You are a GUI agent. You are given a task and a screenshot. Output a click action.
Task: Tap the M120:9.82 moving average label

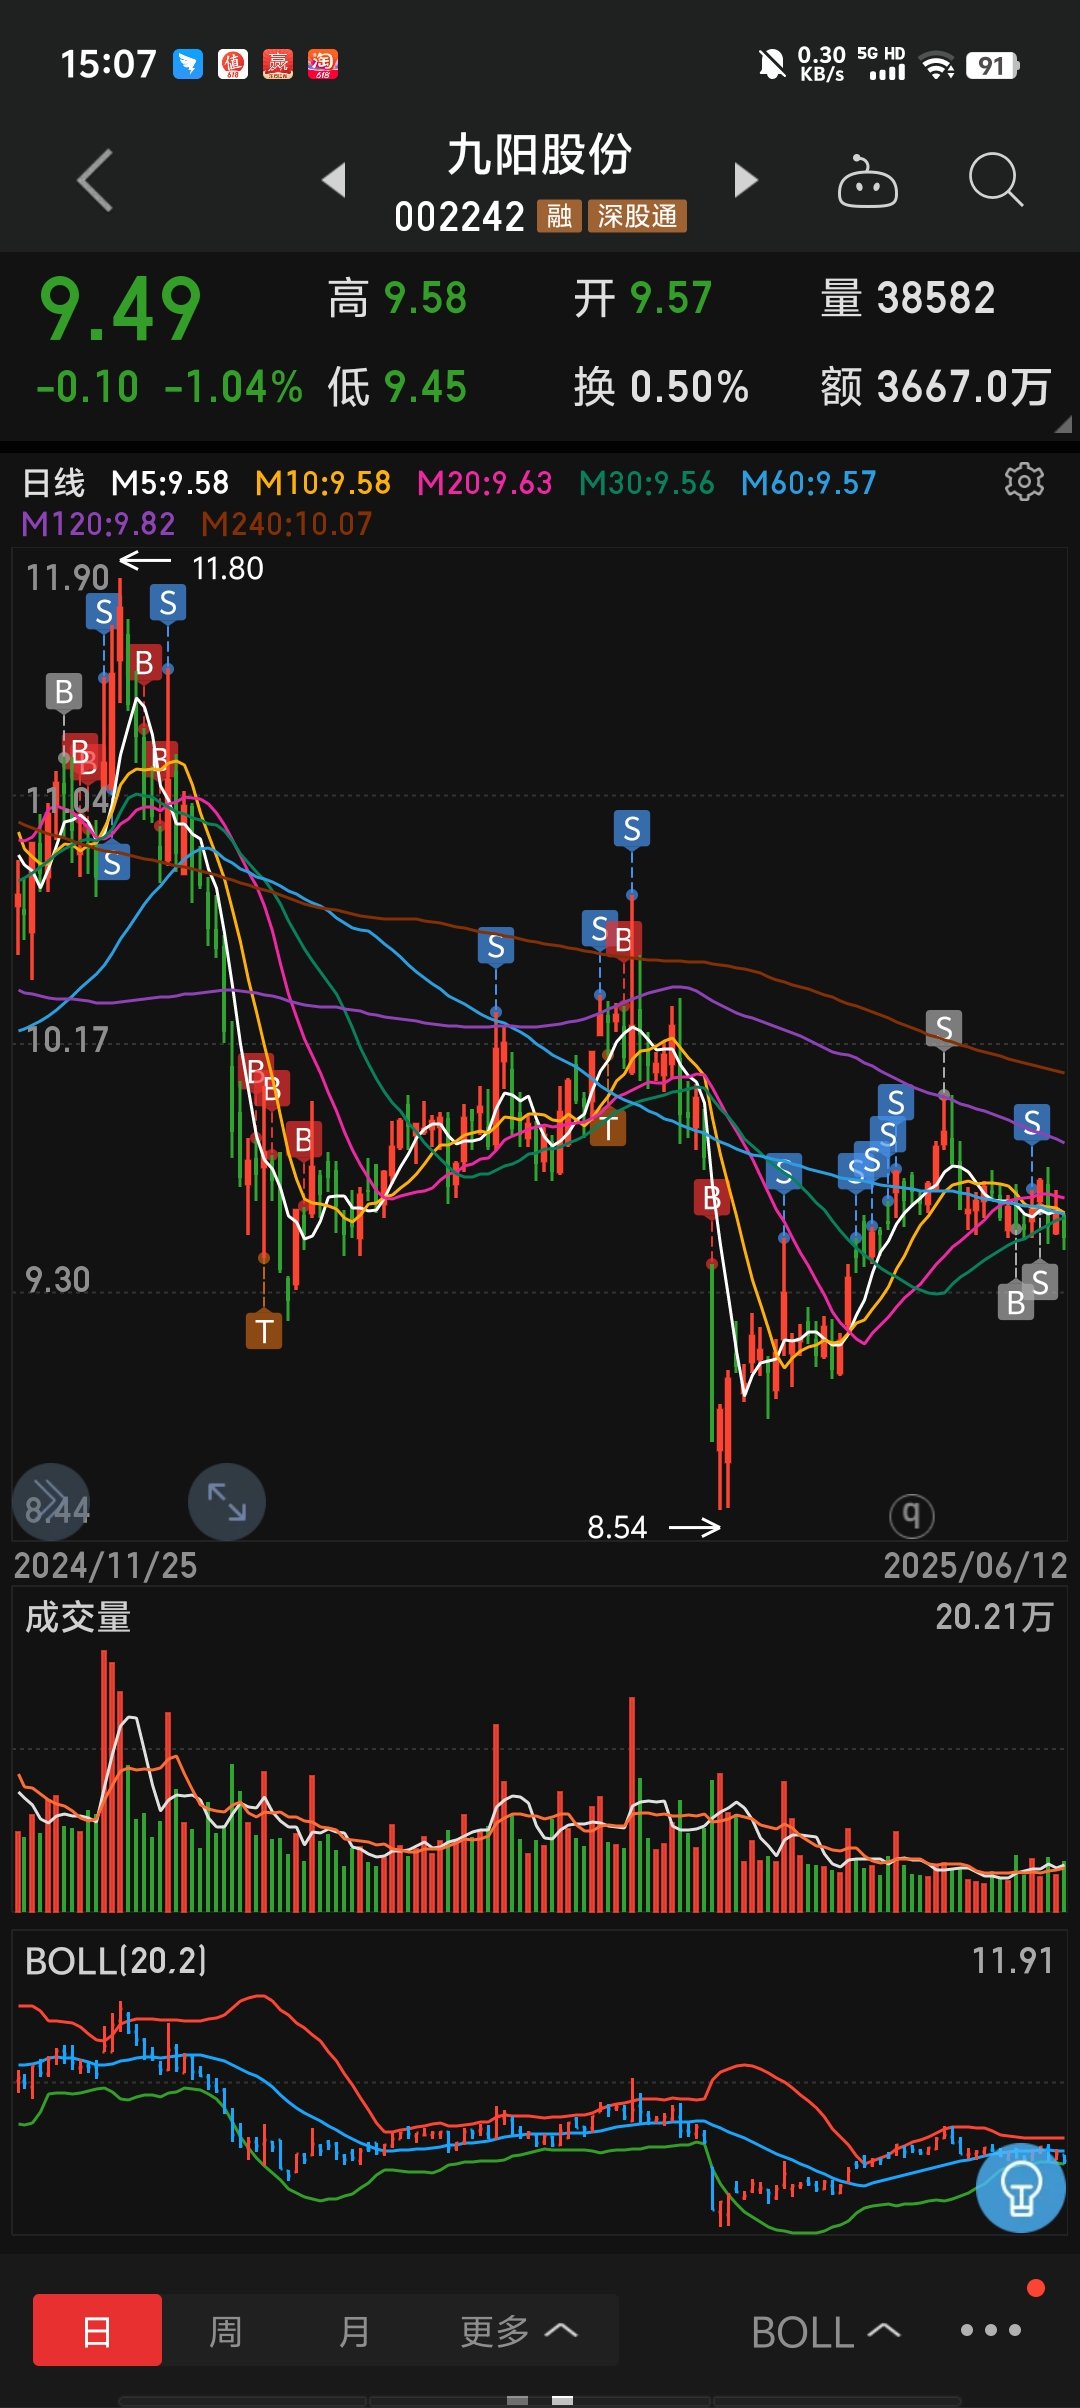(98, 524)
